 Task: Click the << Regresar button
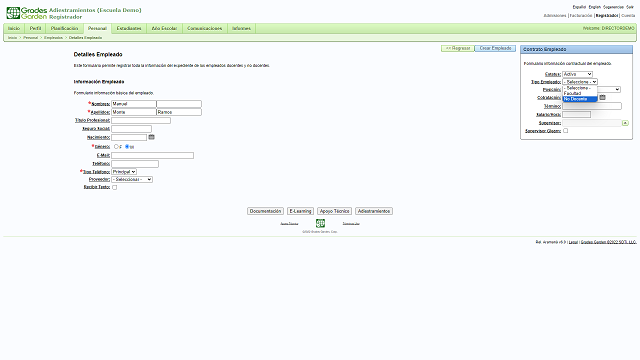pos(458,48)
